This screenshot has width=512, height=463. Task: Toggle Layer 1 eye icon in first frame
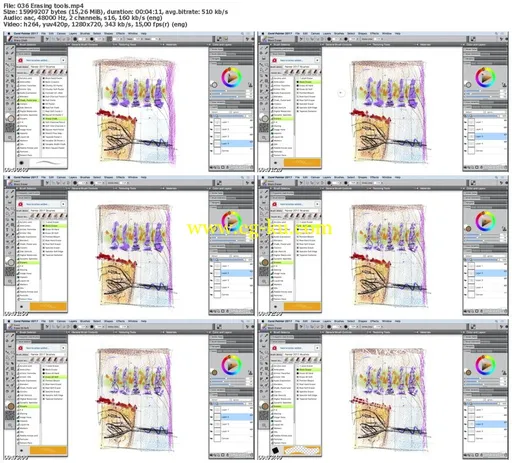[x=211, y=122]
